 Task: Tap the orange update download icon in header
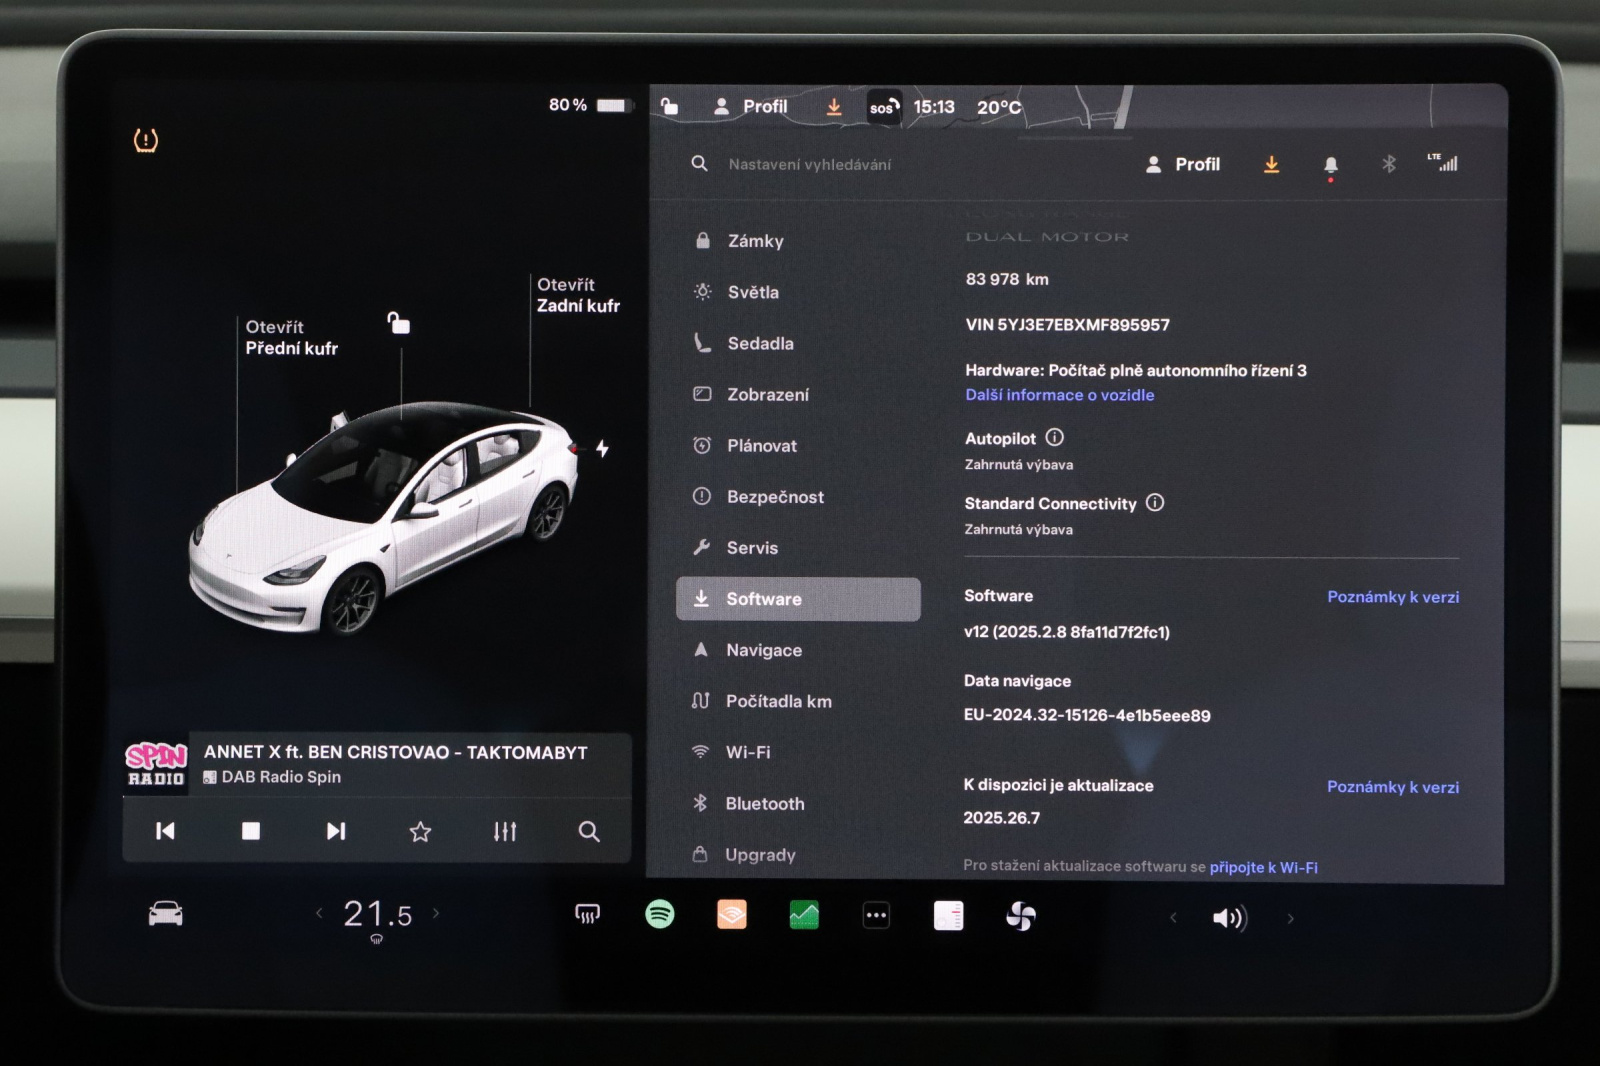1271,164
